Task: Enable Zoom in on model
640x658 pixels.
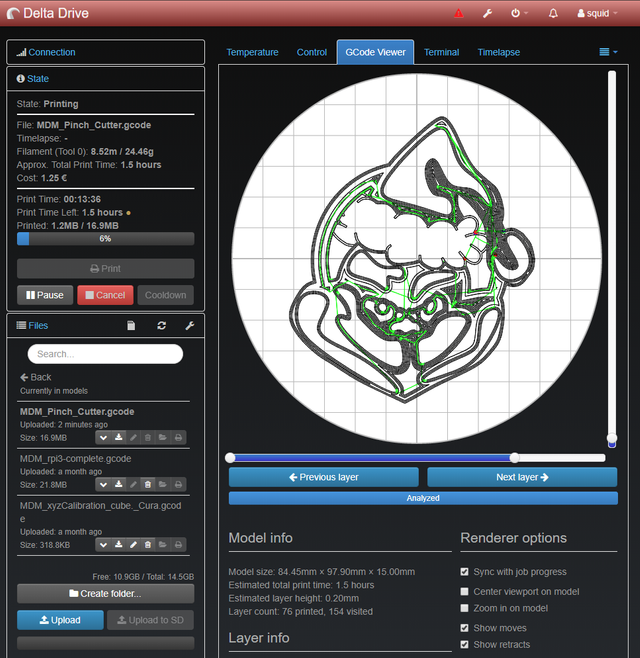Action: coord(464,608)
